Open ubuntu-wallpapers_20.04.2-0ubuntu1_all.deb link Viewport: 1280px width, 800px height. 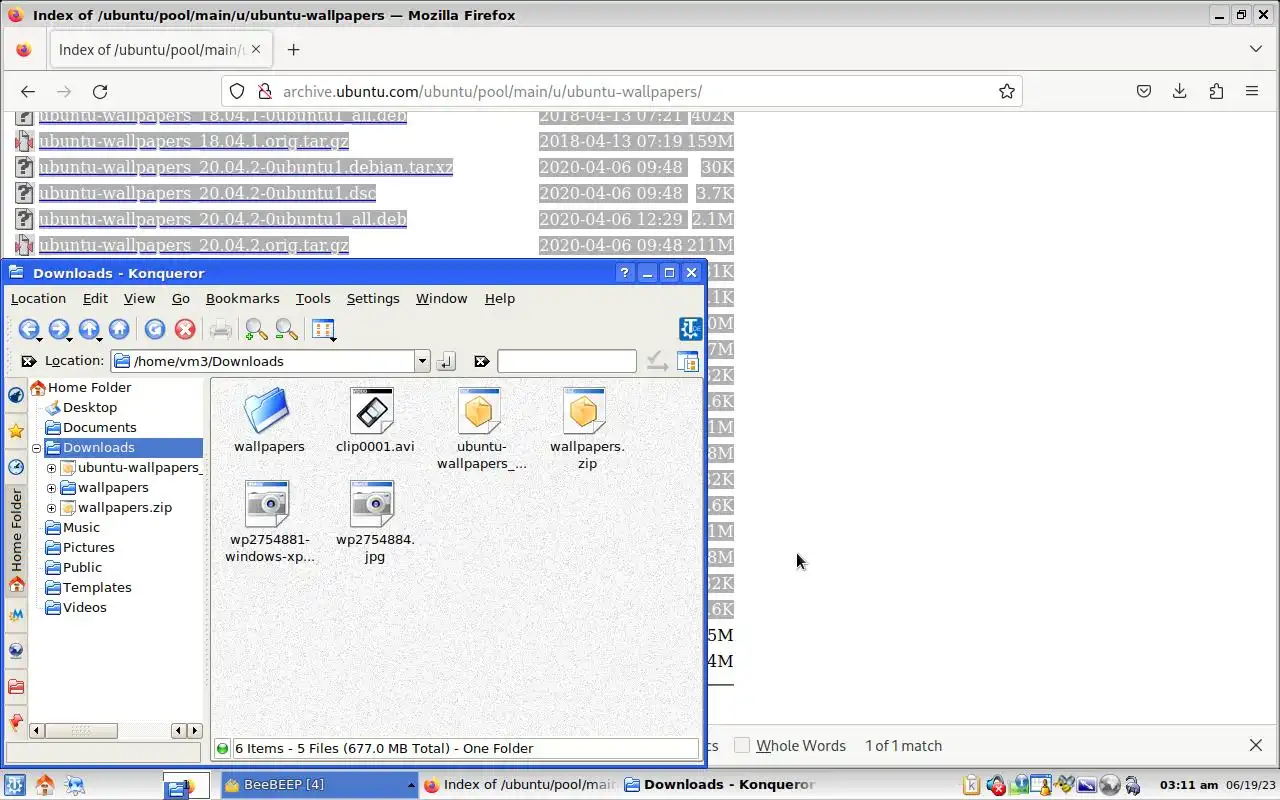222,219
